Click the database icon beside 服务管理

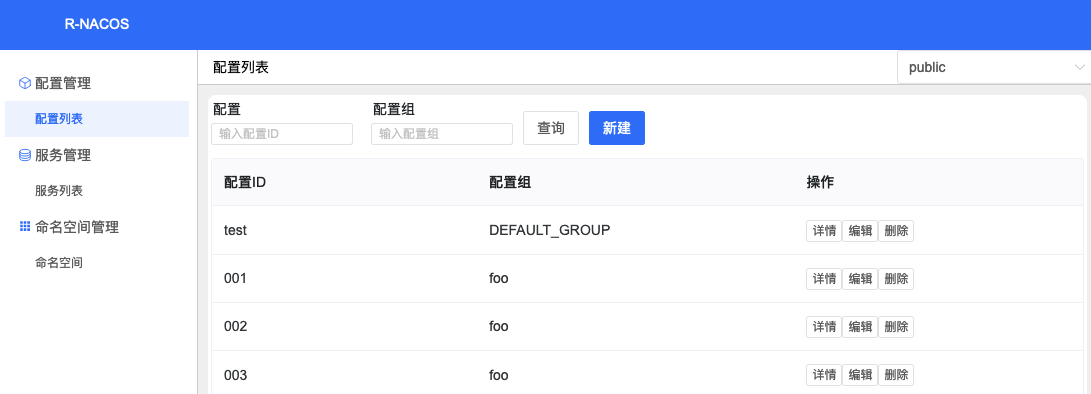click(x=24, y=155)
